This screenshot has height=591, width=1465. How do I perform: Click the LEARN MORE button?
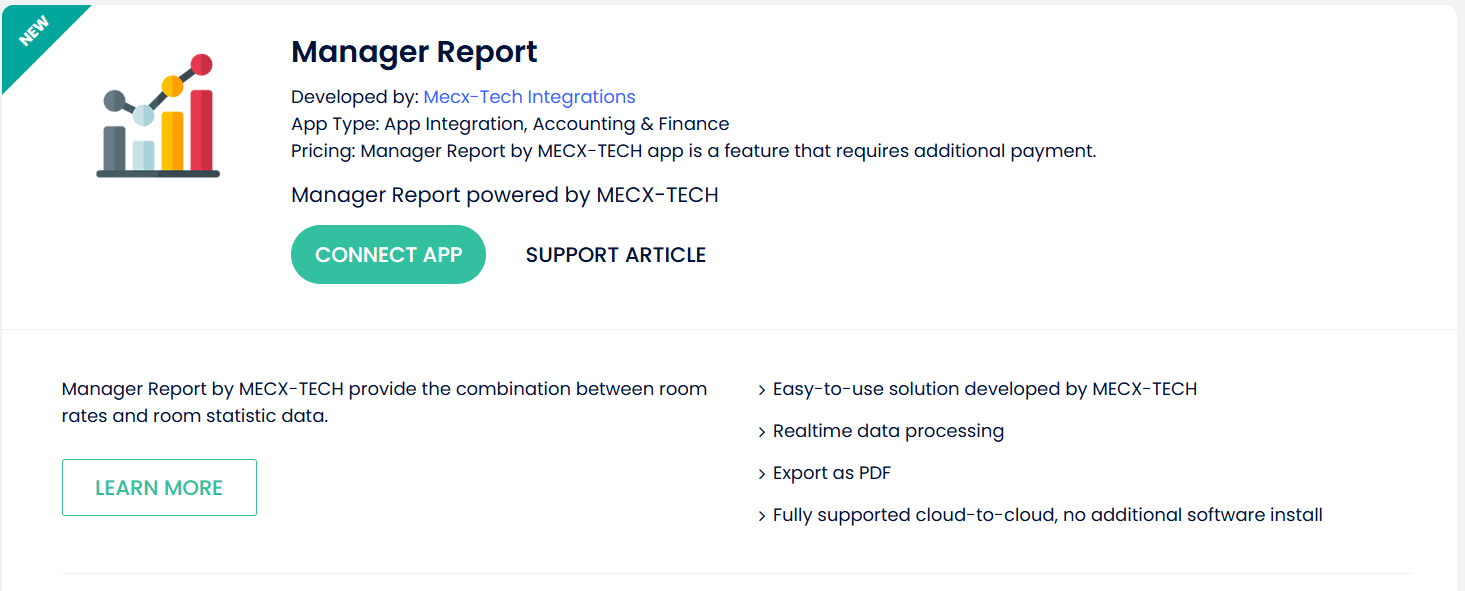(159, 488)
